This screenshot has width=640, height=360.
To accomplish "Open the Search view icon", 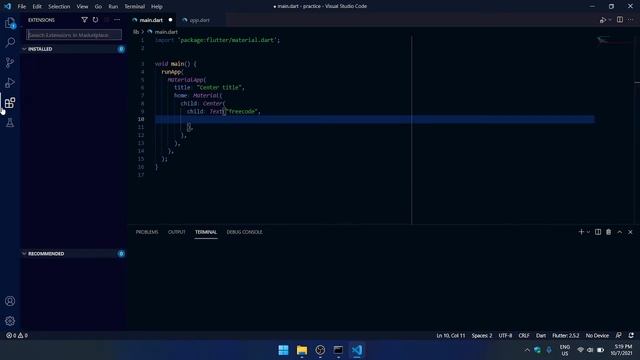I will (10, 42).
